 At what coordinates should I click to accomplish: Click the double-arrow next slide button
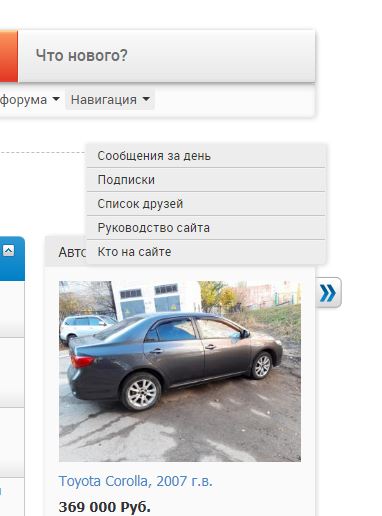tap(328, 292)
